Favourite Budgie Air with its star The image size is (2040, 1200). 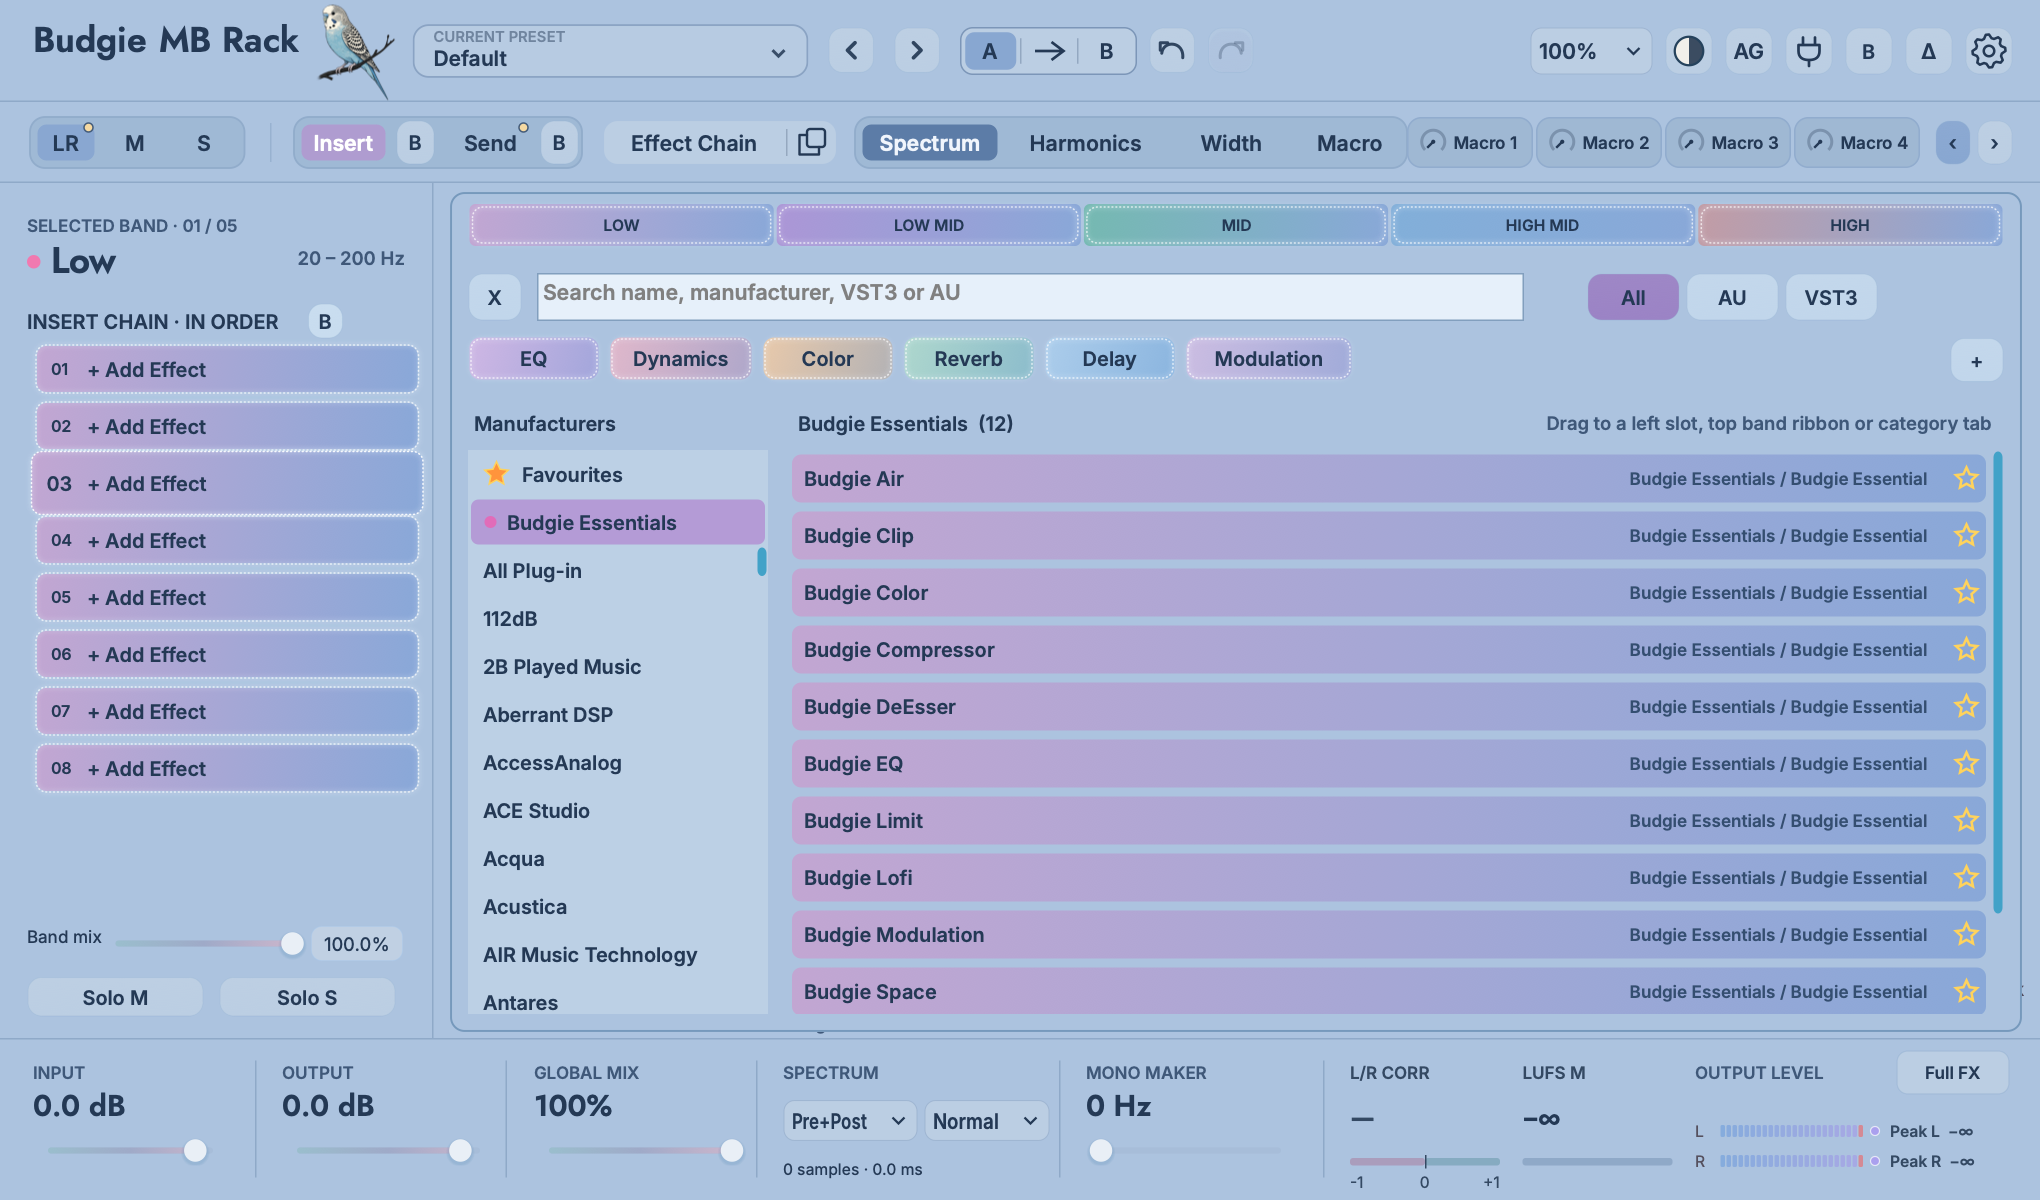(1966, 478)
